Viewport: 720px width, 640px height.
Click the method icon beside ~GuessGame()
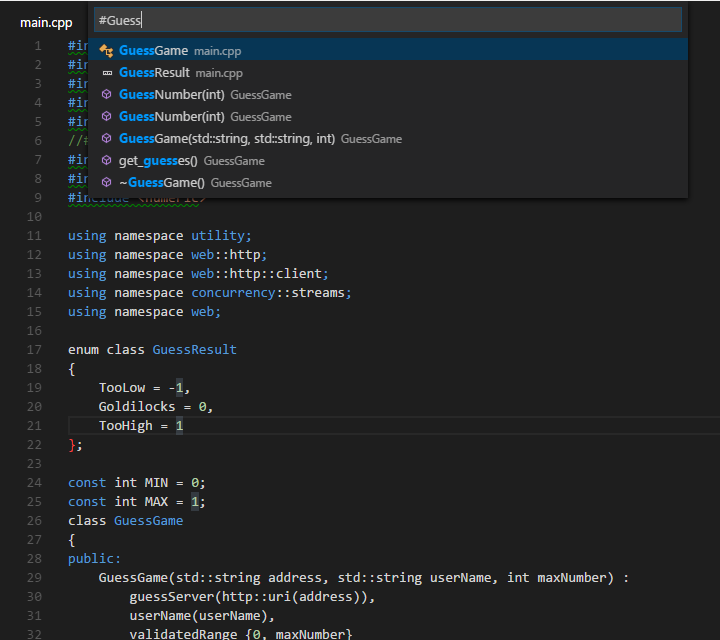(106, 183)
